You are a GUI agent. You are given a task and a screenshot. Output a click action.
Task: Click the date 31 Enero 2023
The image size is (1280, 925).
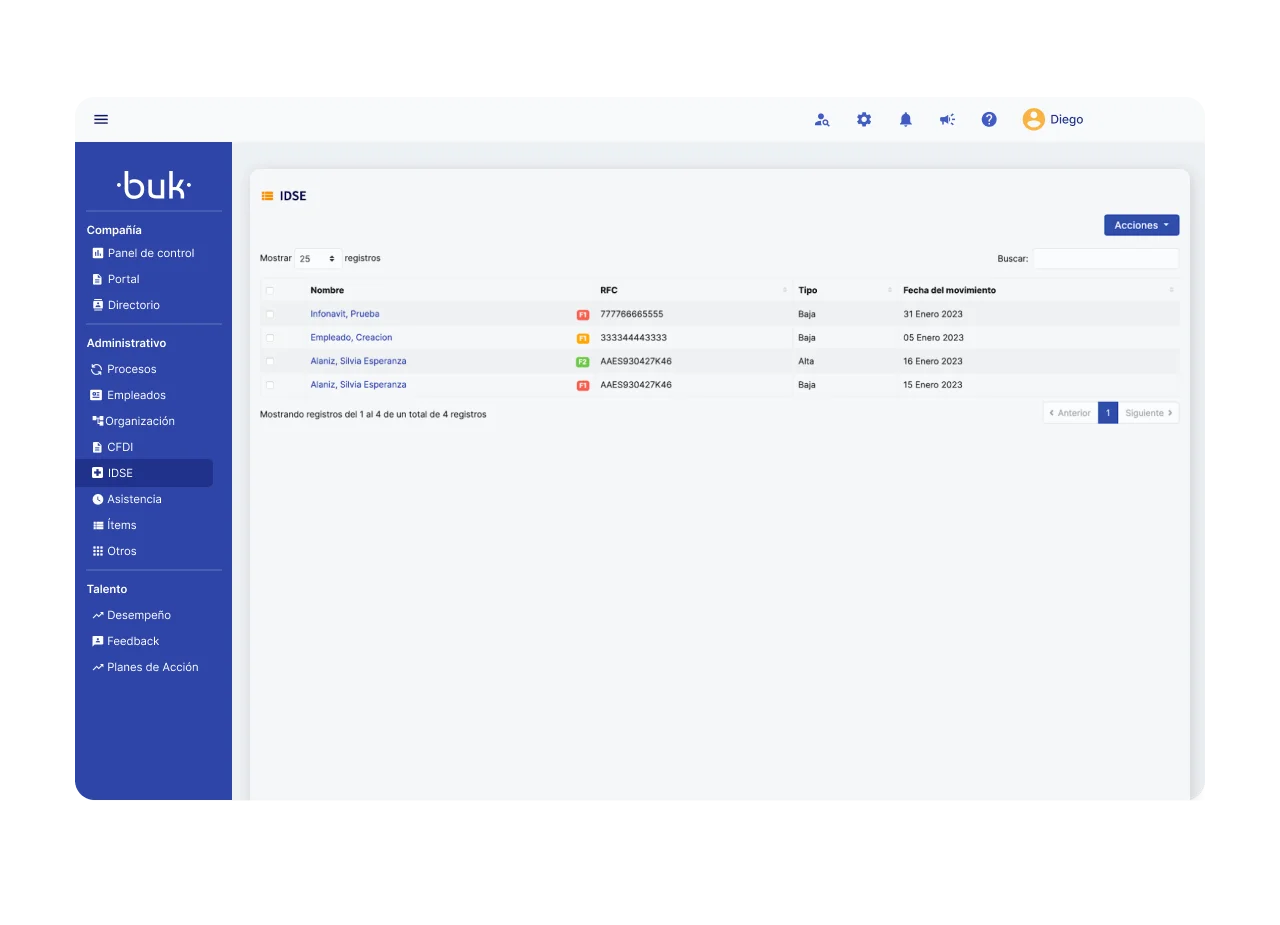click(x=933, y=314)
